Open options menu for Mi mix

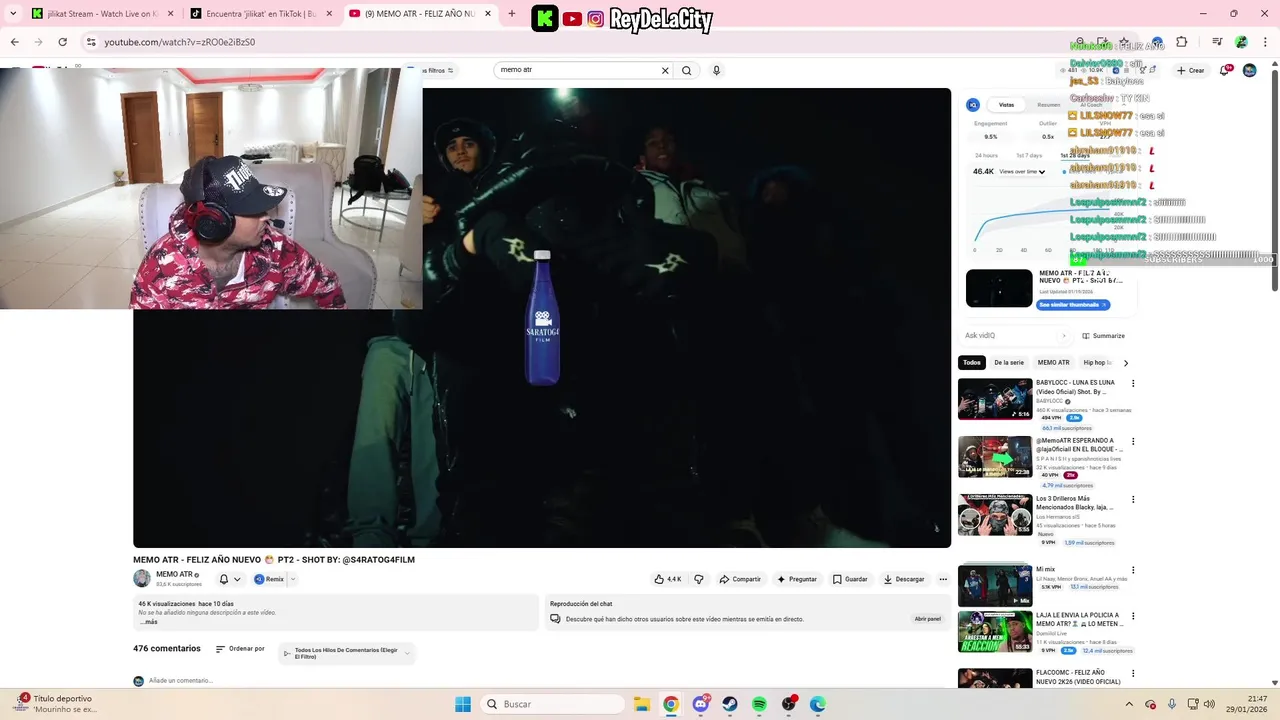[x=1133, y=570]
